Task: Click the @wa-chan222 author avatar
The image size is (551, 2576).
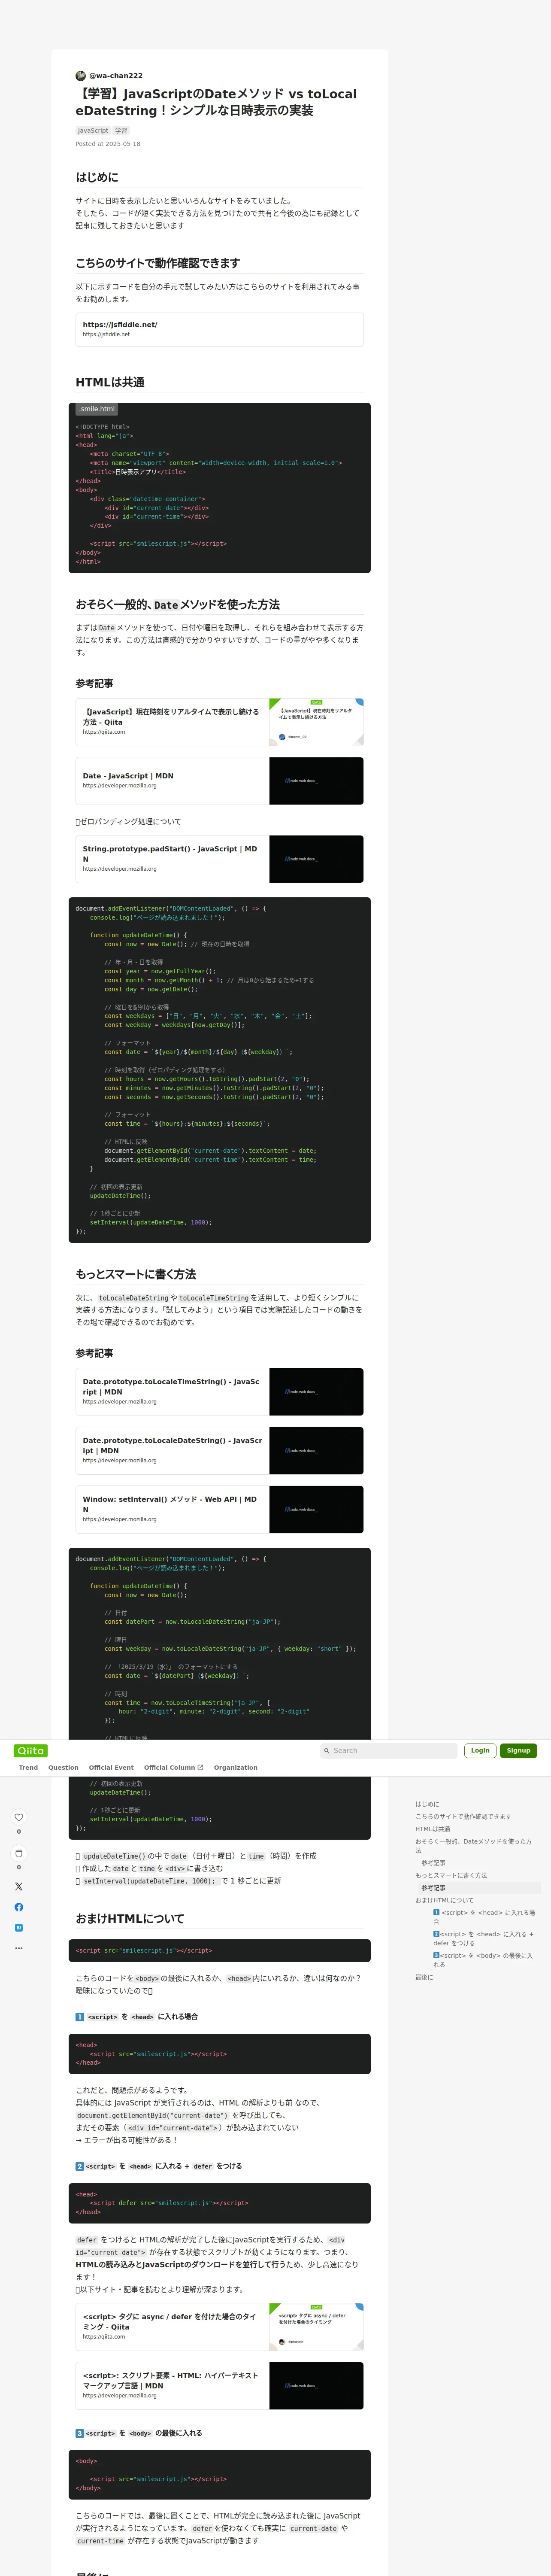Action: click(81, 75)
